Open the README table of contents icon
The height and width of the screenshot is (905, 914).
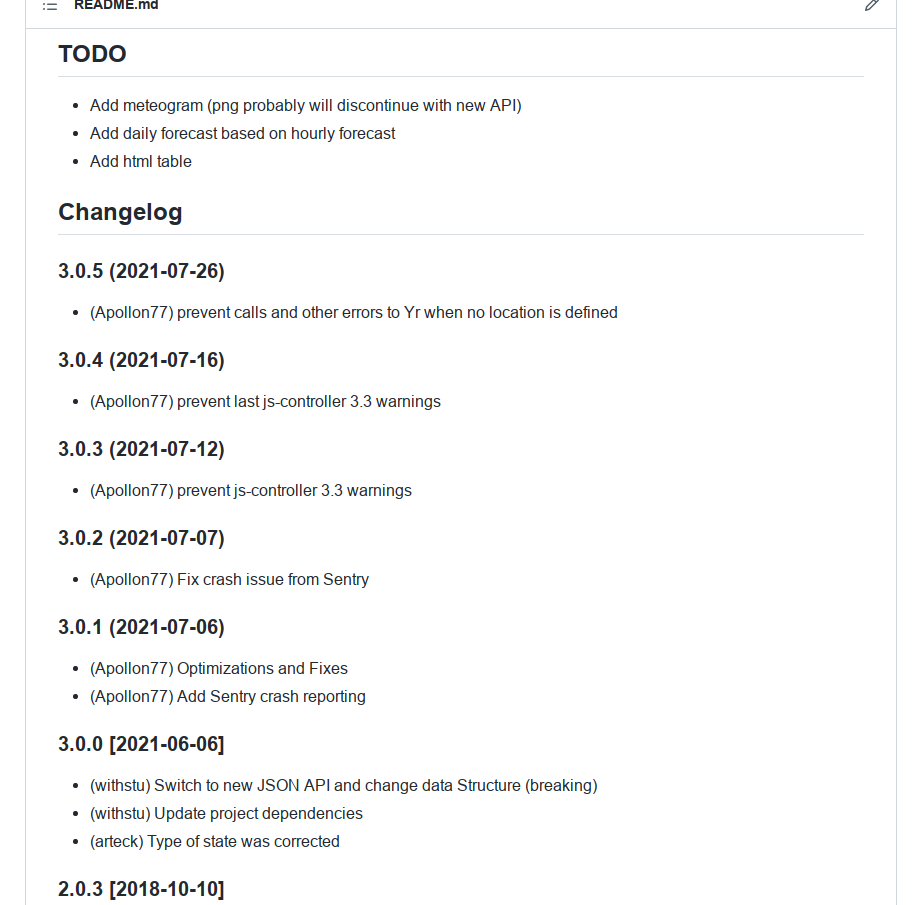(50, 6)
